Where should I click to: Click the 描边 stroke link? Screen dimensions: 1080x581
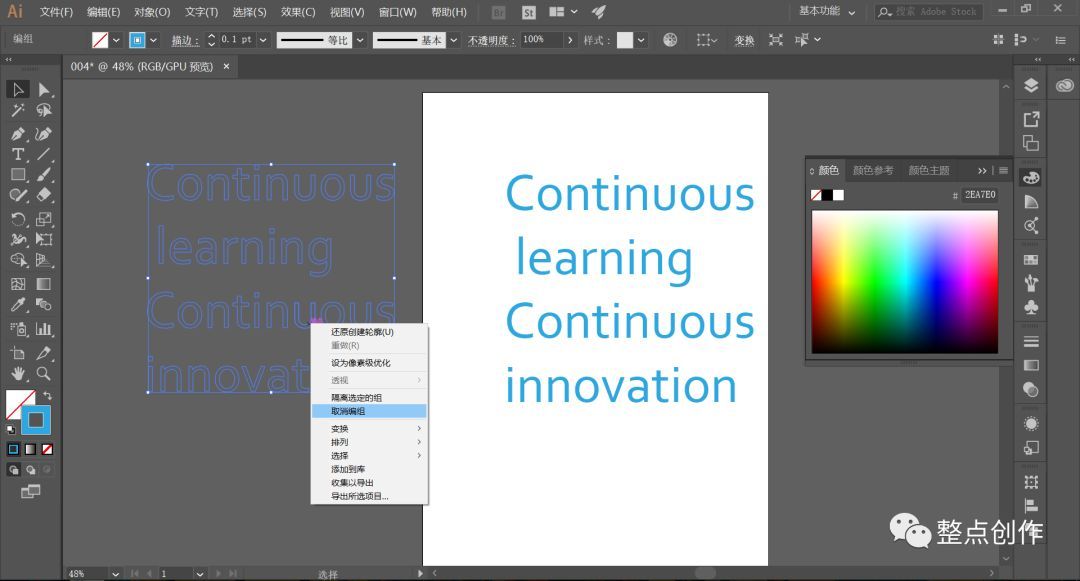coord(185,41)
